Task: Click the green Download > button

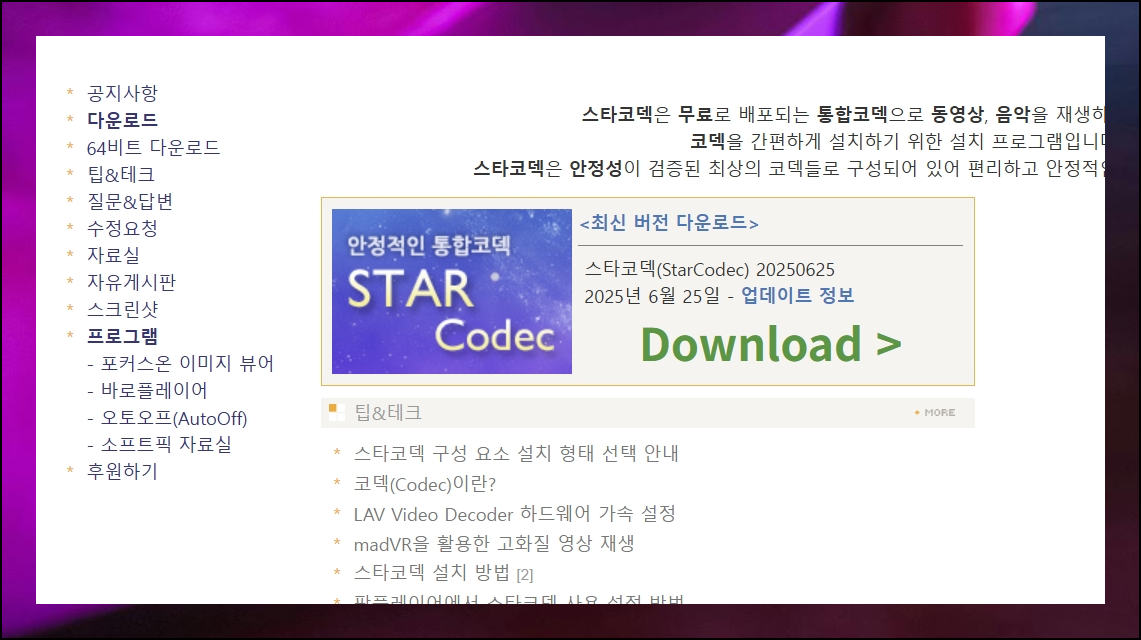Action: click(x=771, y=344)
